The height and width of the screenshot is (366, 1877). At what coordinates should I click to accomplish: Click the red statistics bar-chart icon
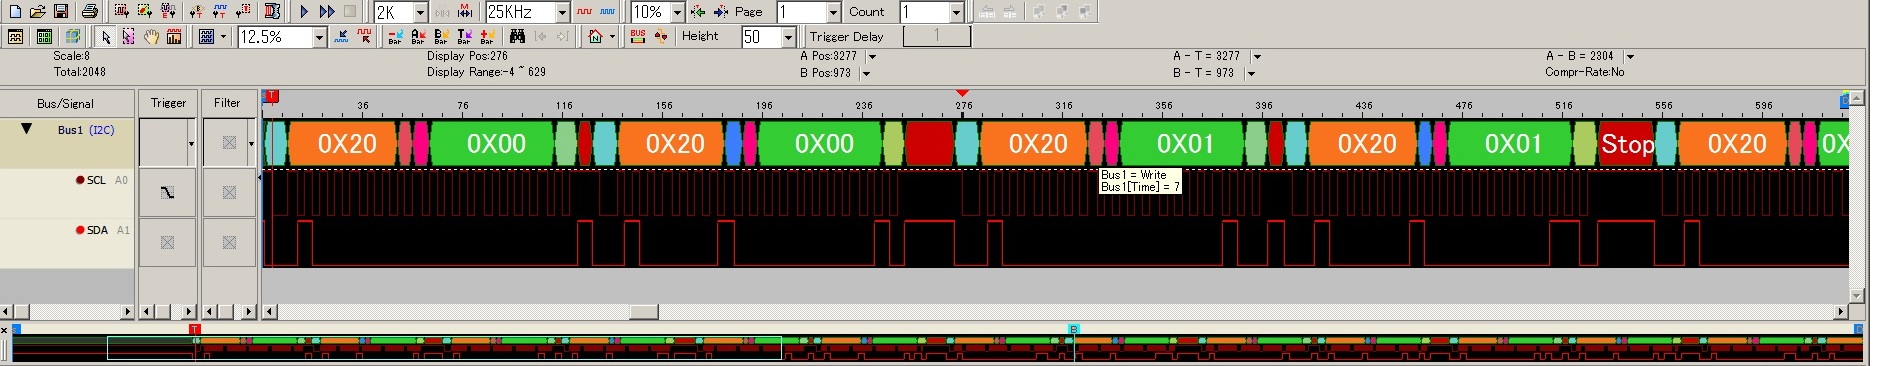pos(174,37)
